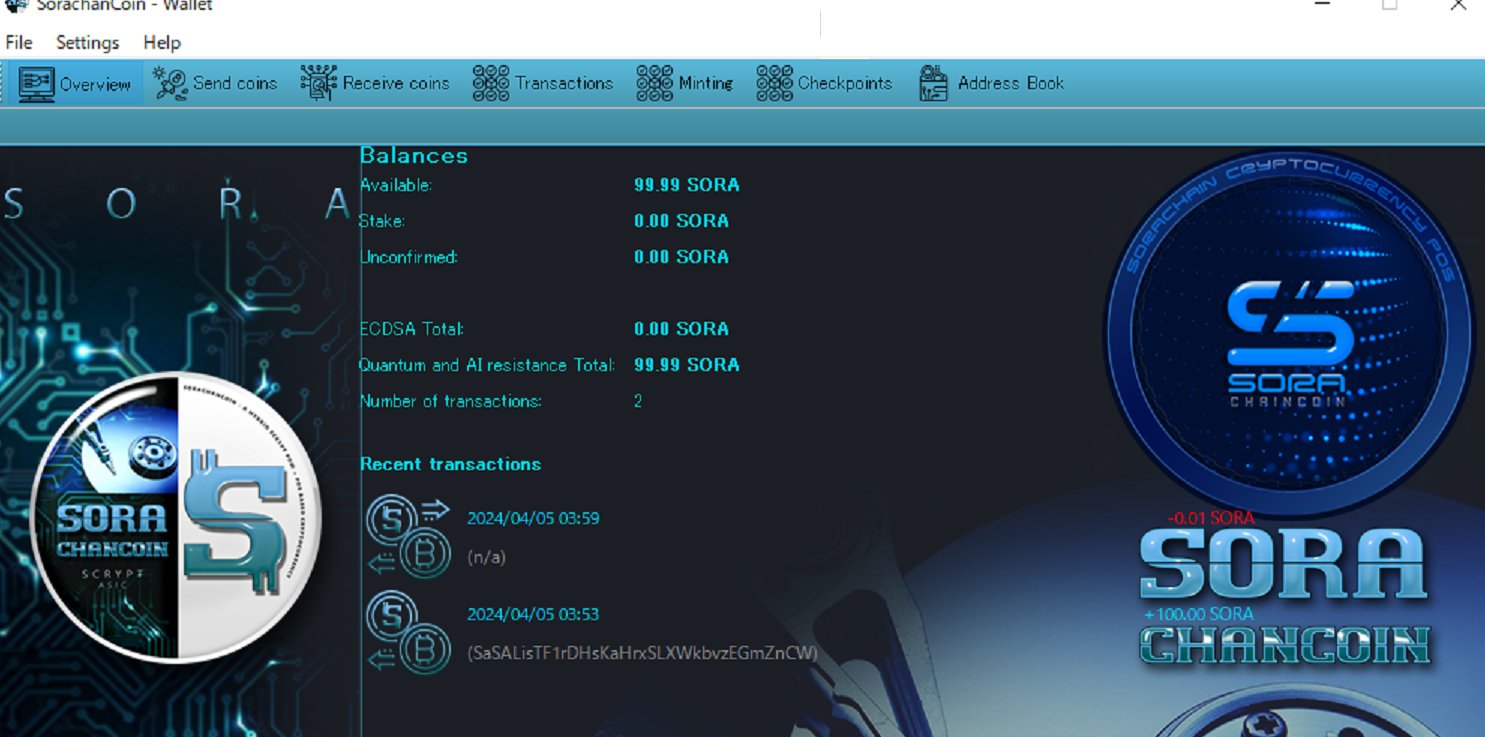1485x737 pixels.
Task: Click the Number of transactions: label
Action: tap(451, 401)
